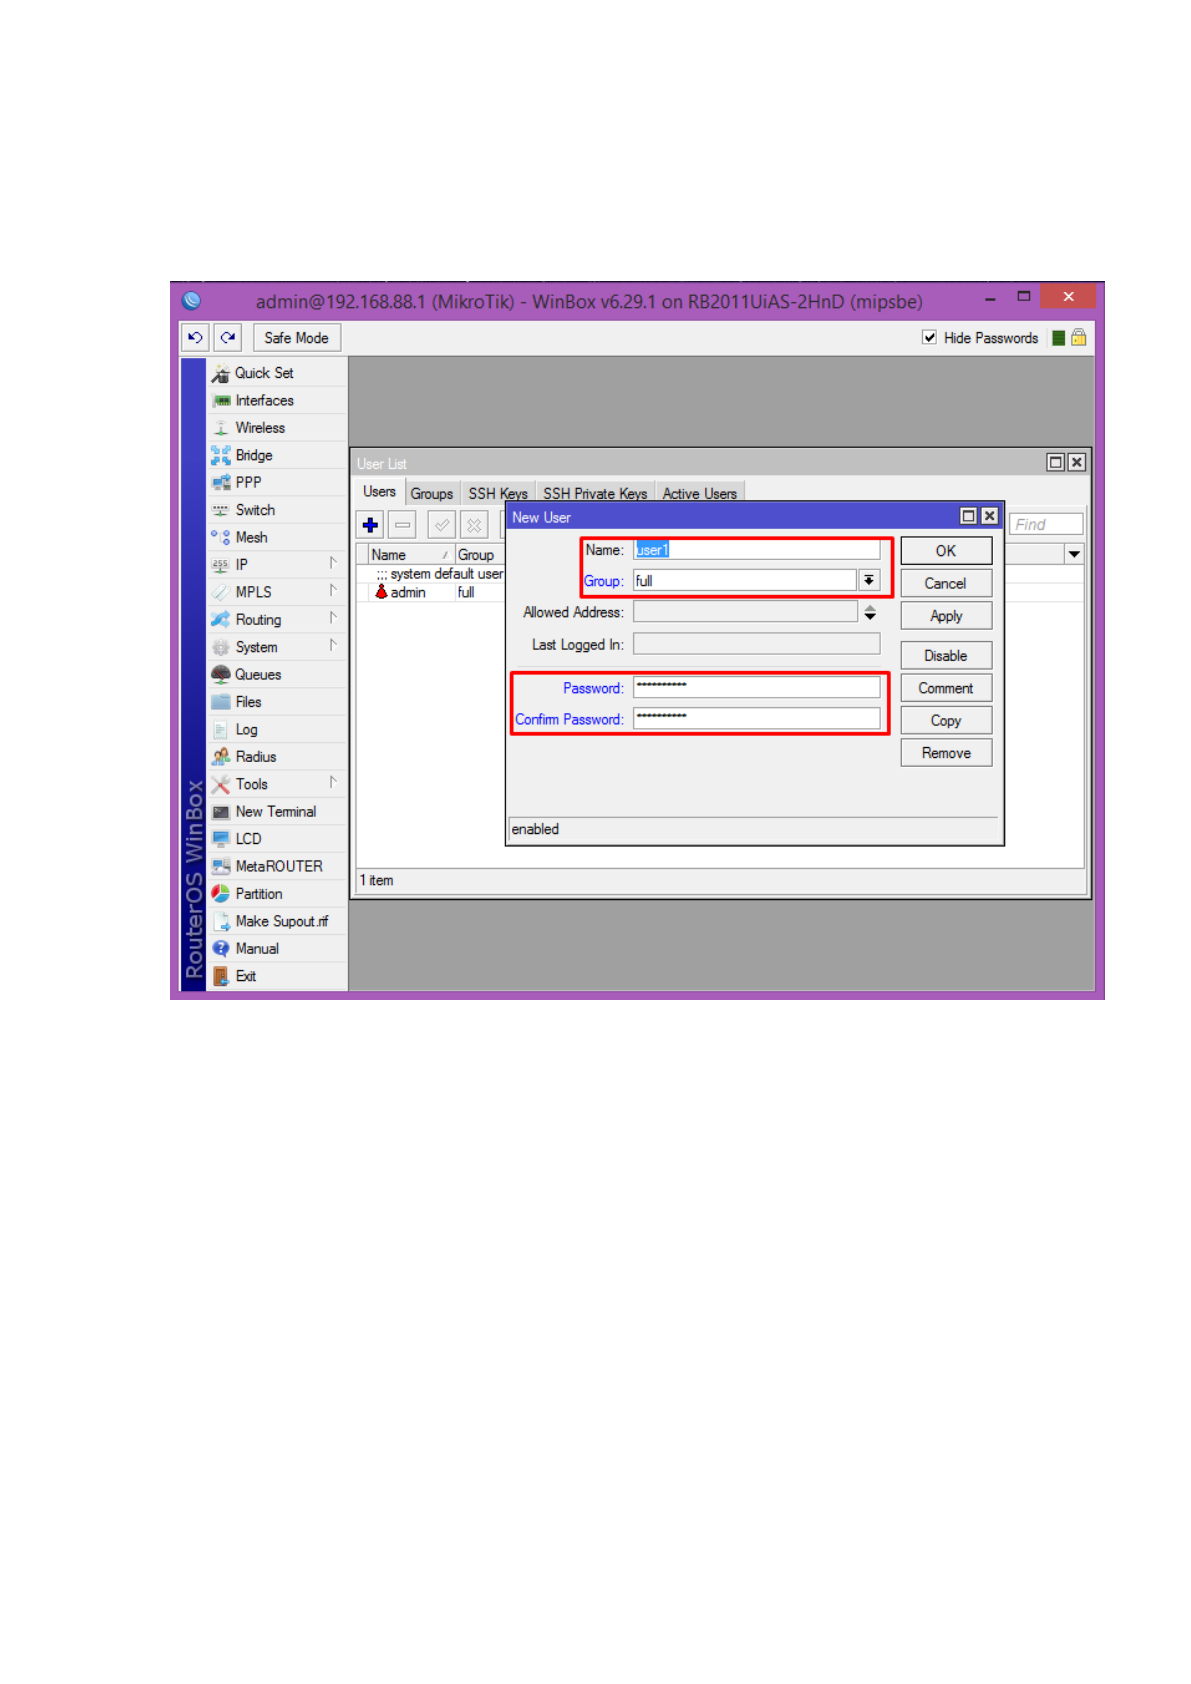
Task: Switch to the SSH Keys tab
Action: 498,494
